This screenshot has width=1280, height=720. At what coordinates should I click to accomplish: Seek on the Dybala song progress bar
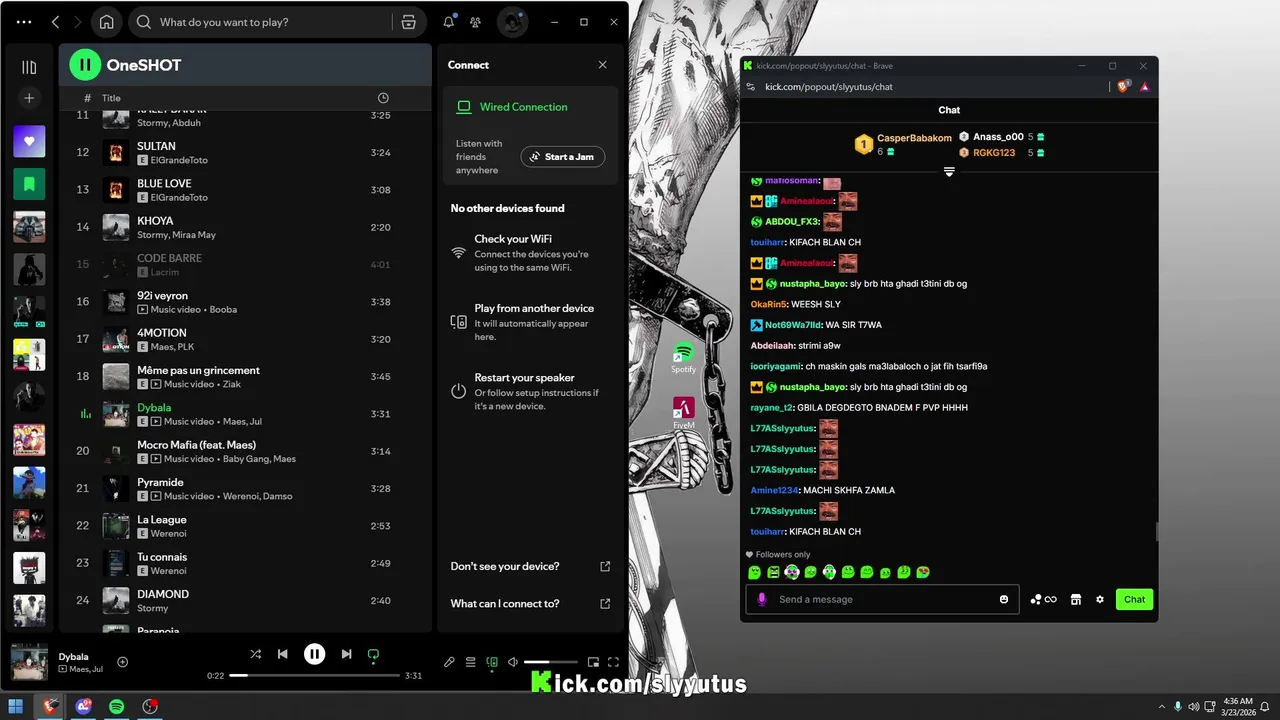(314, 676)
